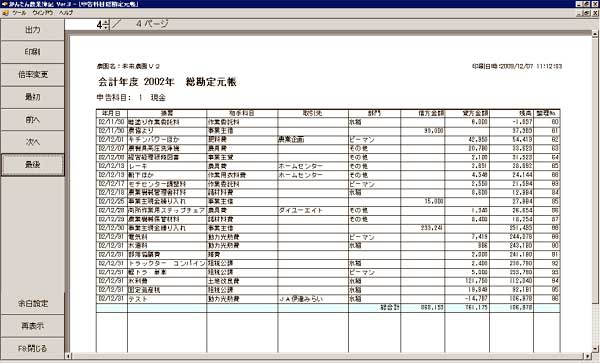This screenshot has height=363, width=600.
Task: Click the vertical scrollbar up arrow
Action: click(x=595, y=34)
